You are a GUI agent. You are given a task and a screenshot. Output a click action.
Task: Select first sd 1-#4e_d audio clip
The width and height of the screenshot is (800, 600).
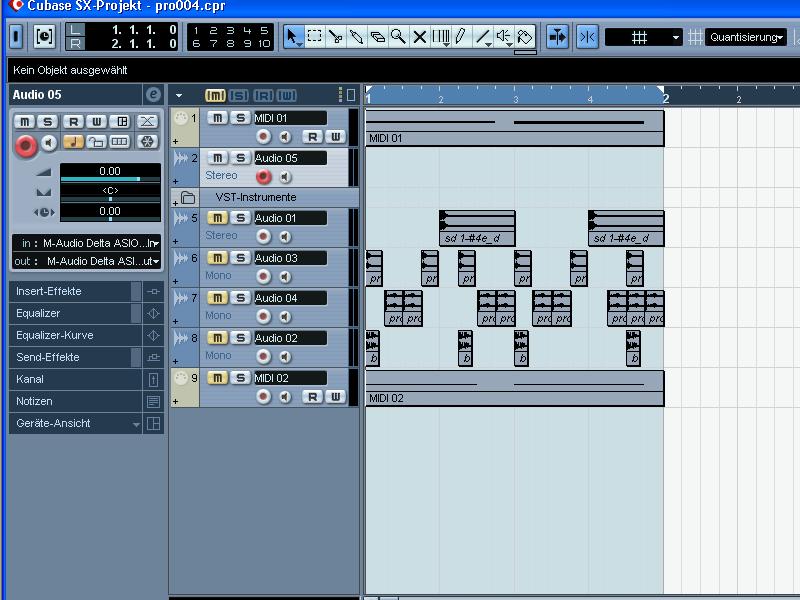point(477,228)
